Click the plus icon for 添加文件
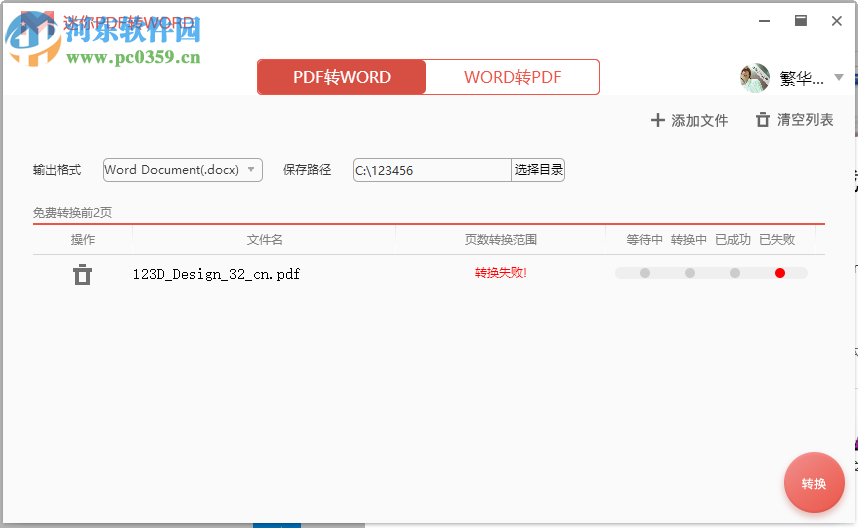This screenshot has height=528, width=858. point(657,120)
